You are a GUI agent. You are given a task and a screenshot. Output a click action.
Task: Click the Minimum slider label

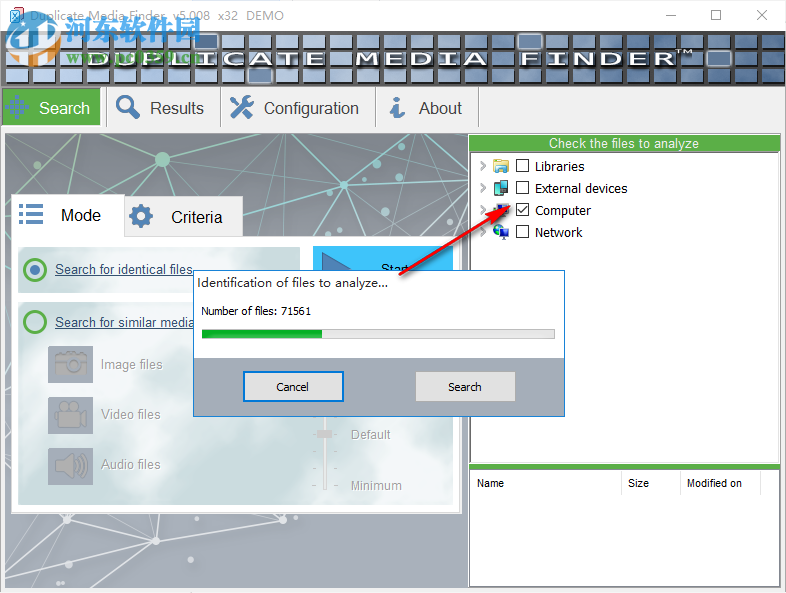(x=376, y=486)
